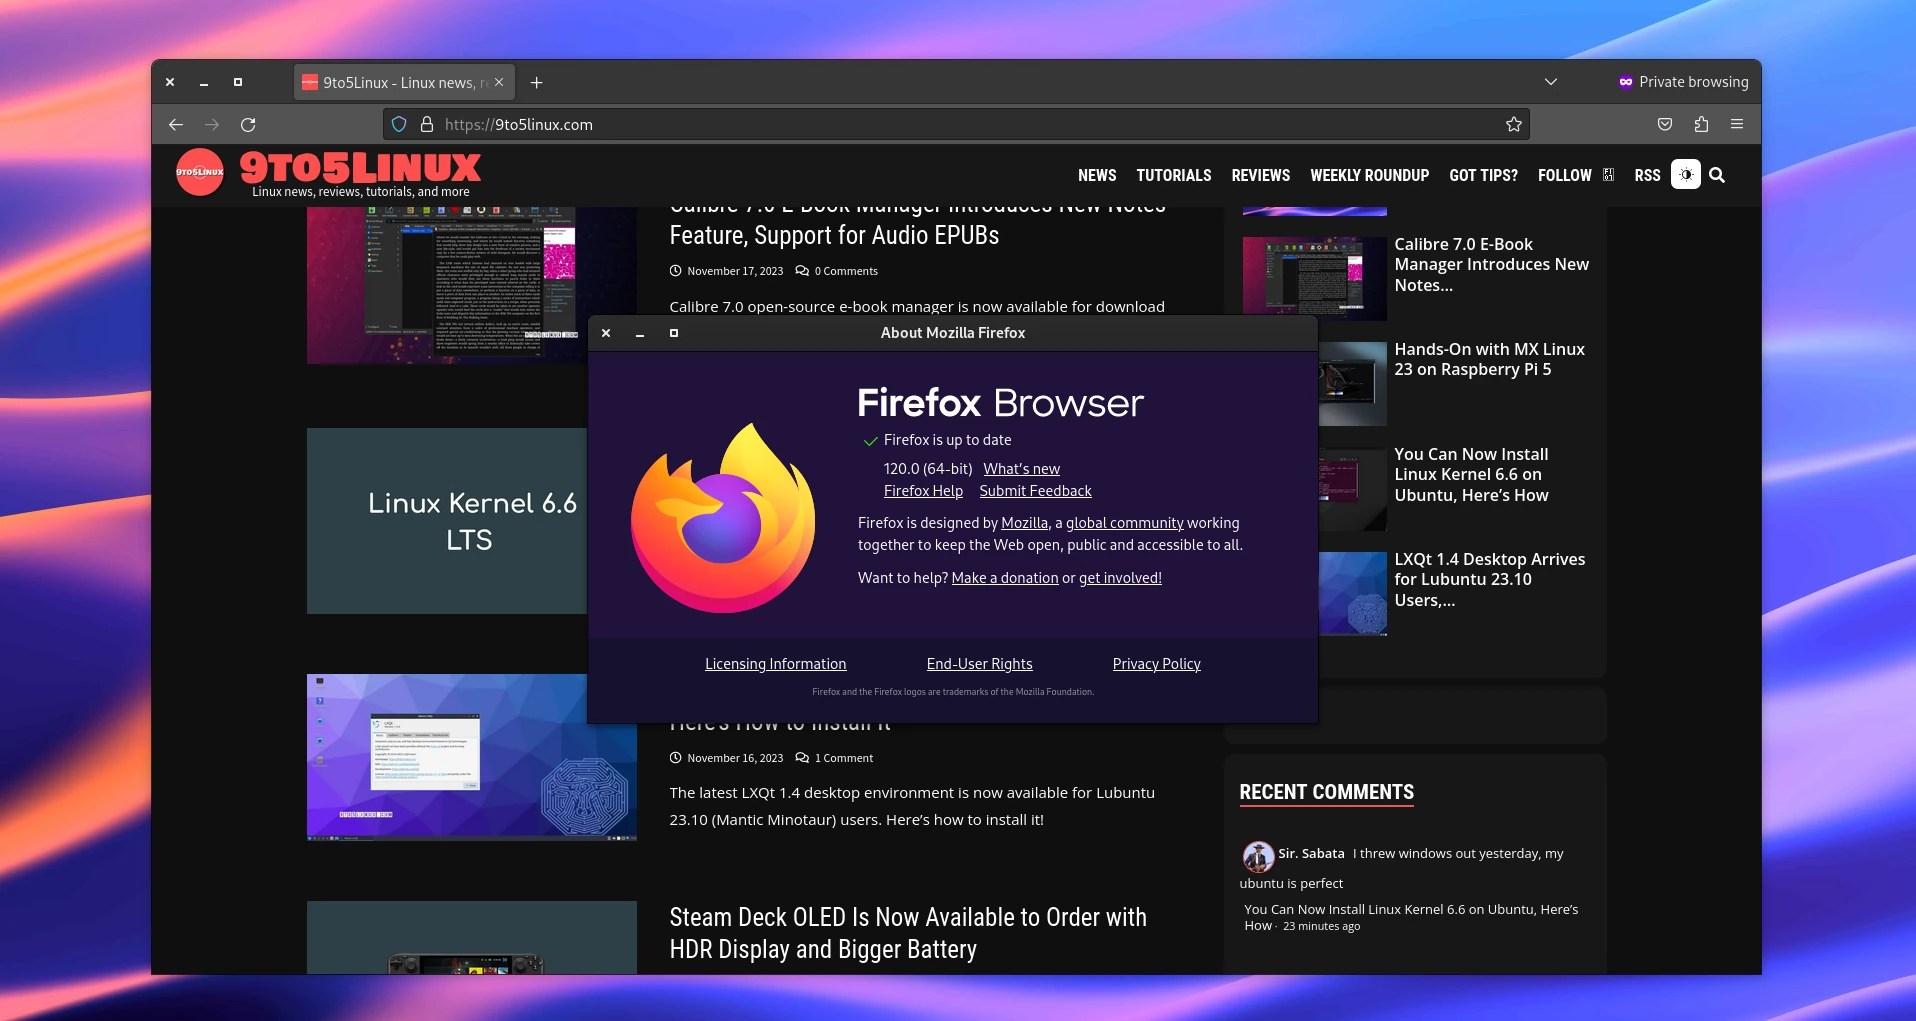Click Submit Feedback link
This screenshot has width=1916, height=1021.
click(1035, 491)
